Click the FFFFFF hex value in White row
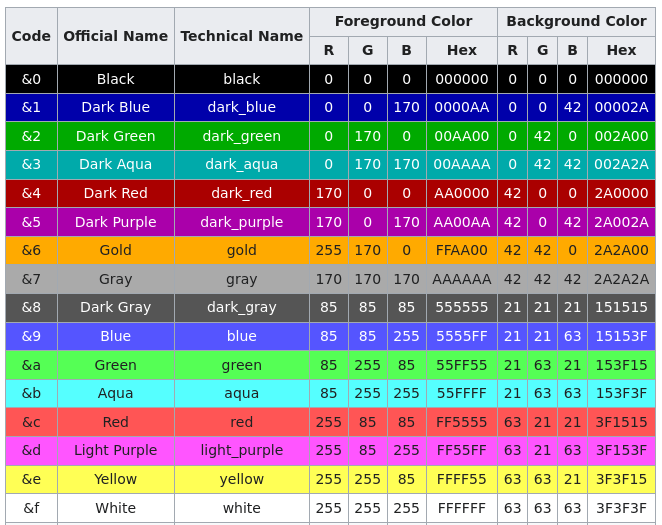Viewport: 662px width, 525px height. coord(461,508)
